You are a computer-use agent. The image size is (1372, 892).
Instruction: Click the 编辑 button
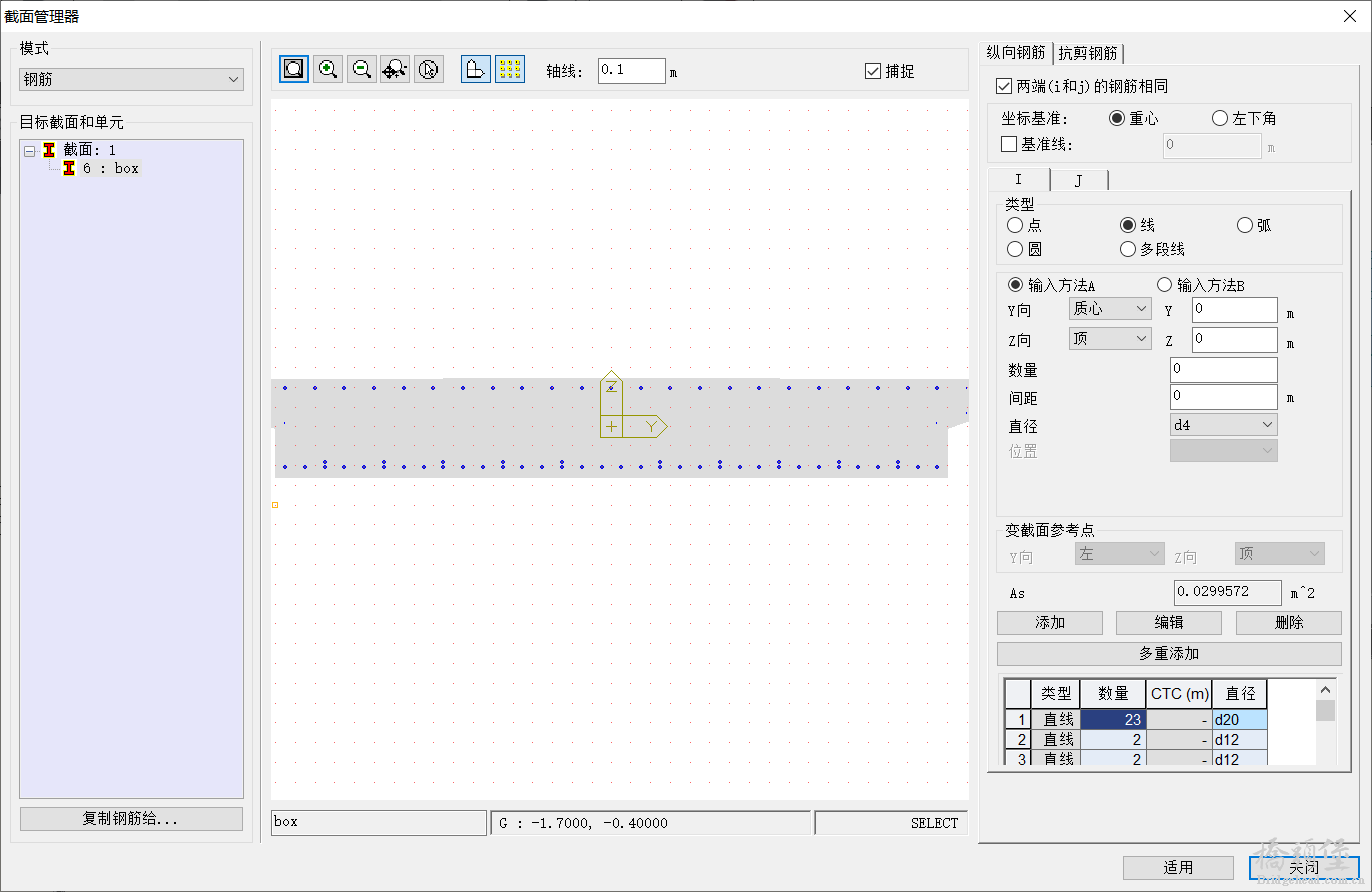1169,623
